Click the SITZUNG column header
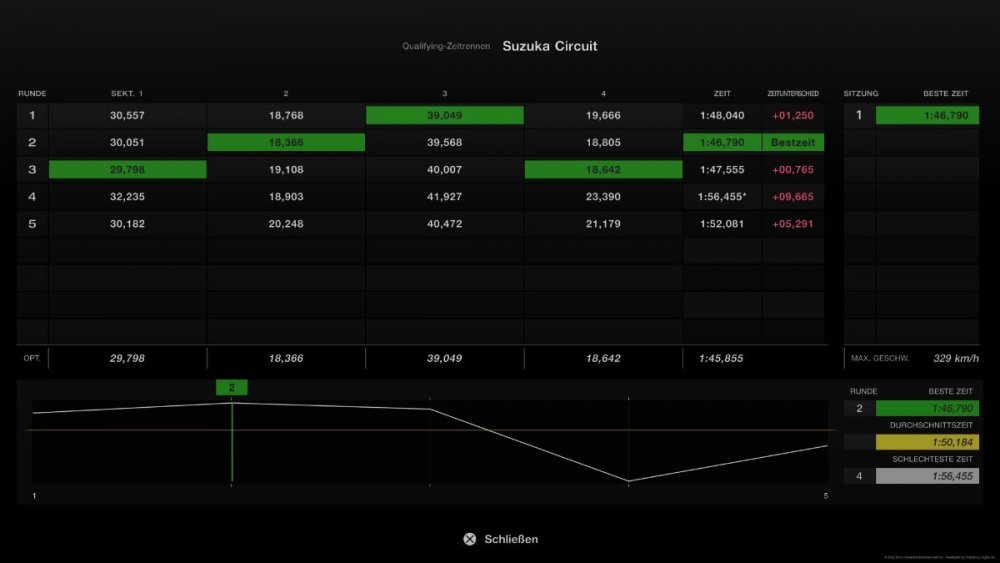 861,93
